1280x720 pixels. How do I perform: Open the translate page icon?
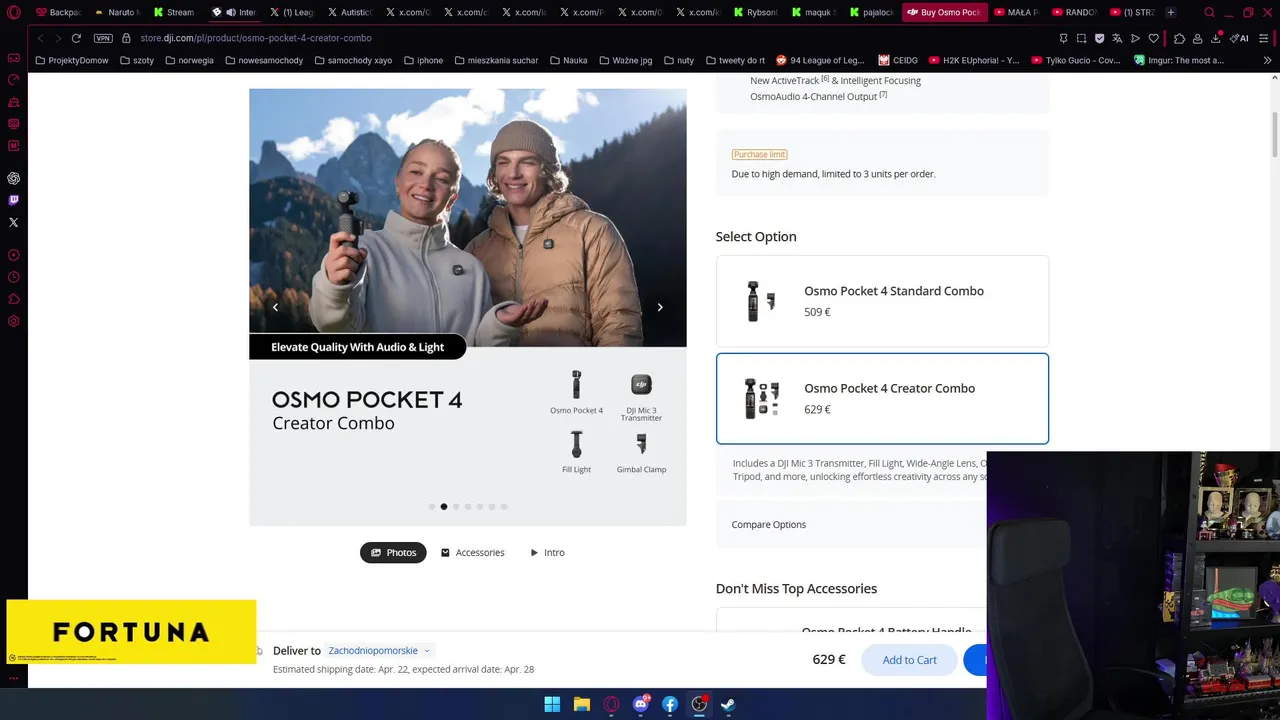(x=1117, y=38)
